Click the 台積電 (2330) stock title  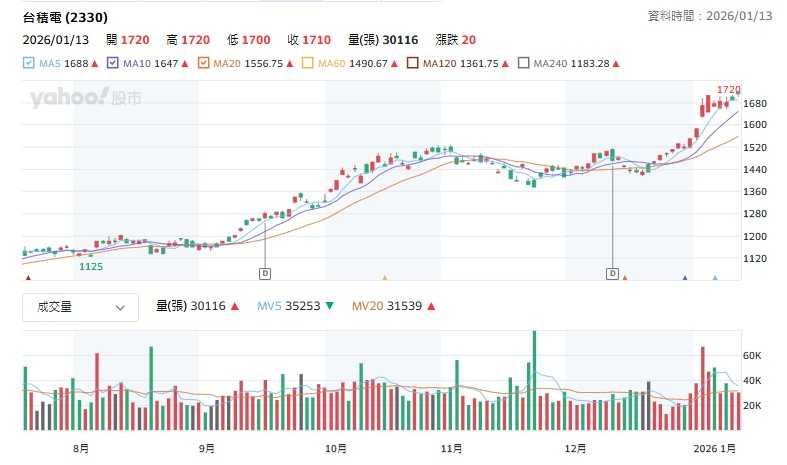pos(66,17)
